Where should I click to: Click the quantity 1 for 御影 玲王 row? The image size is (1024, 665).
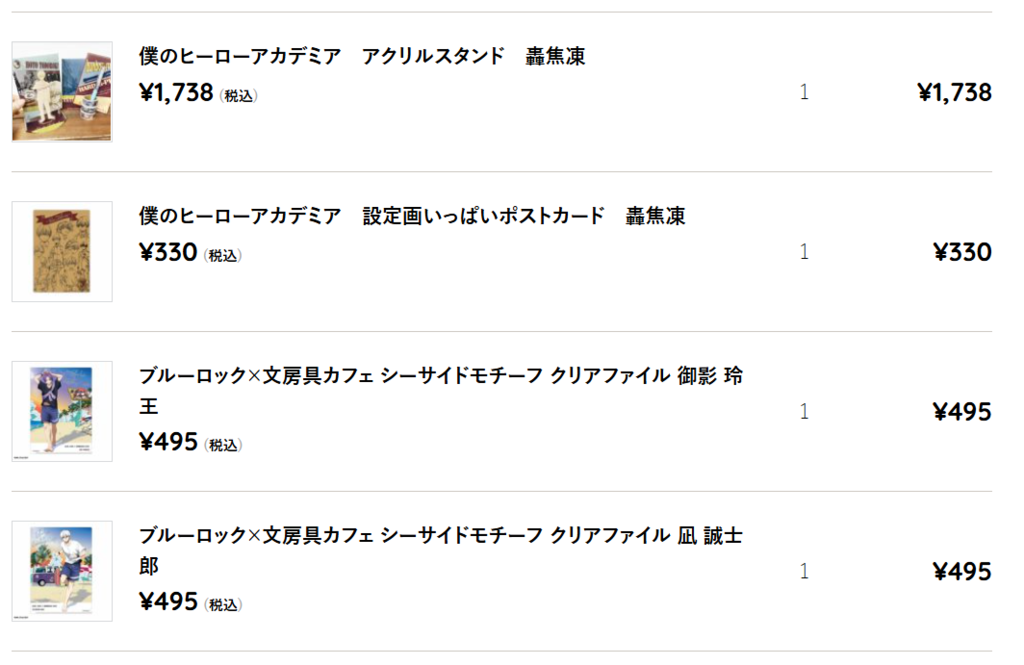click(x=805, y=412)
